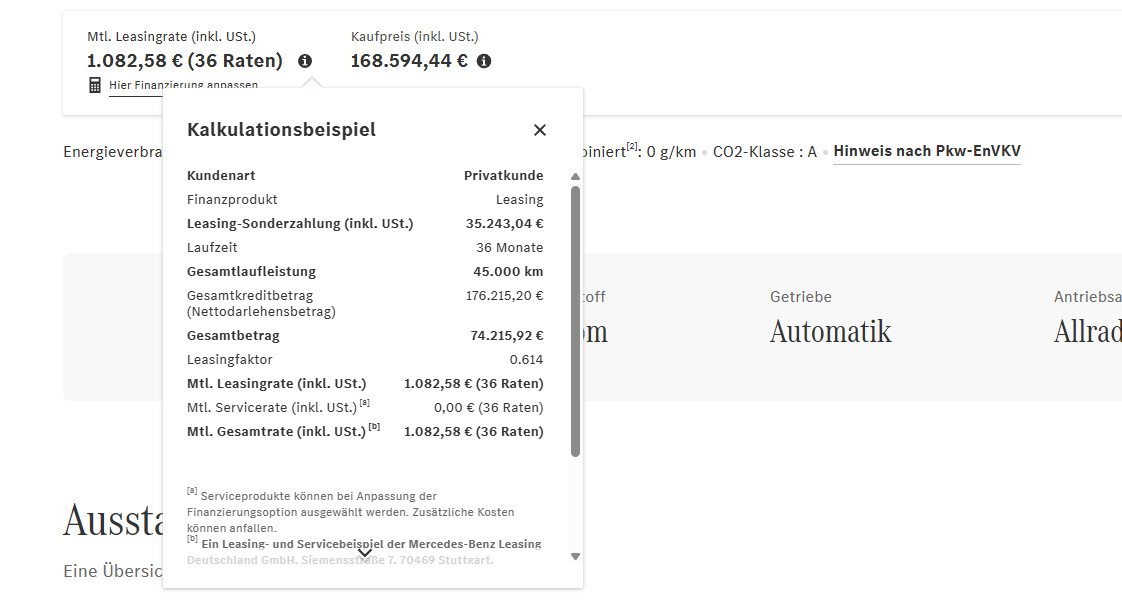
Task: Select the Getriebe Automatik info tile
Action: point(831,319)
